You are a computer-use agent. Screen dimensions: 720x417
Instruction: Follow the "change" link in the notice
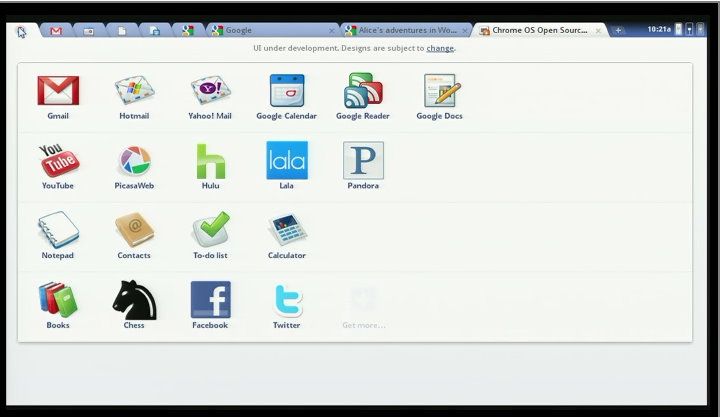(440, 48)
